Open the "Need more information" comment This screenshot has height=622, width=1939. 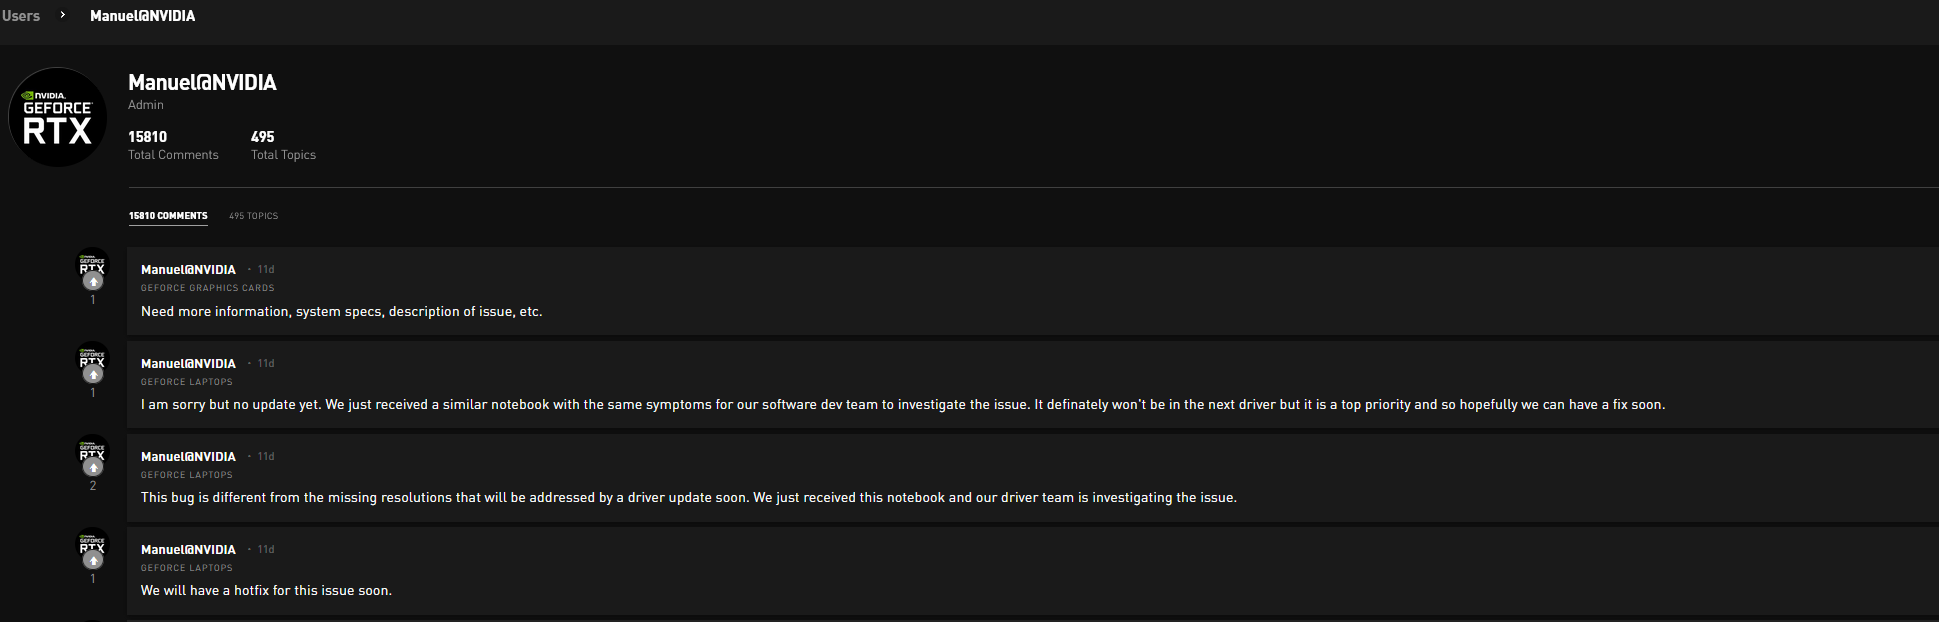[x=342, y=311]
